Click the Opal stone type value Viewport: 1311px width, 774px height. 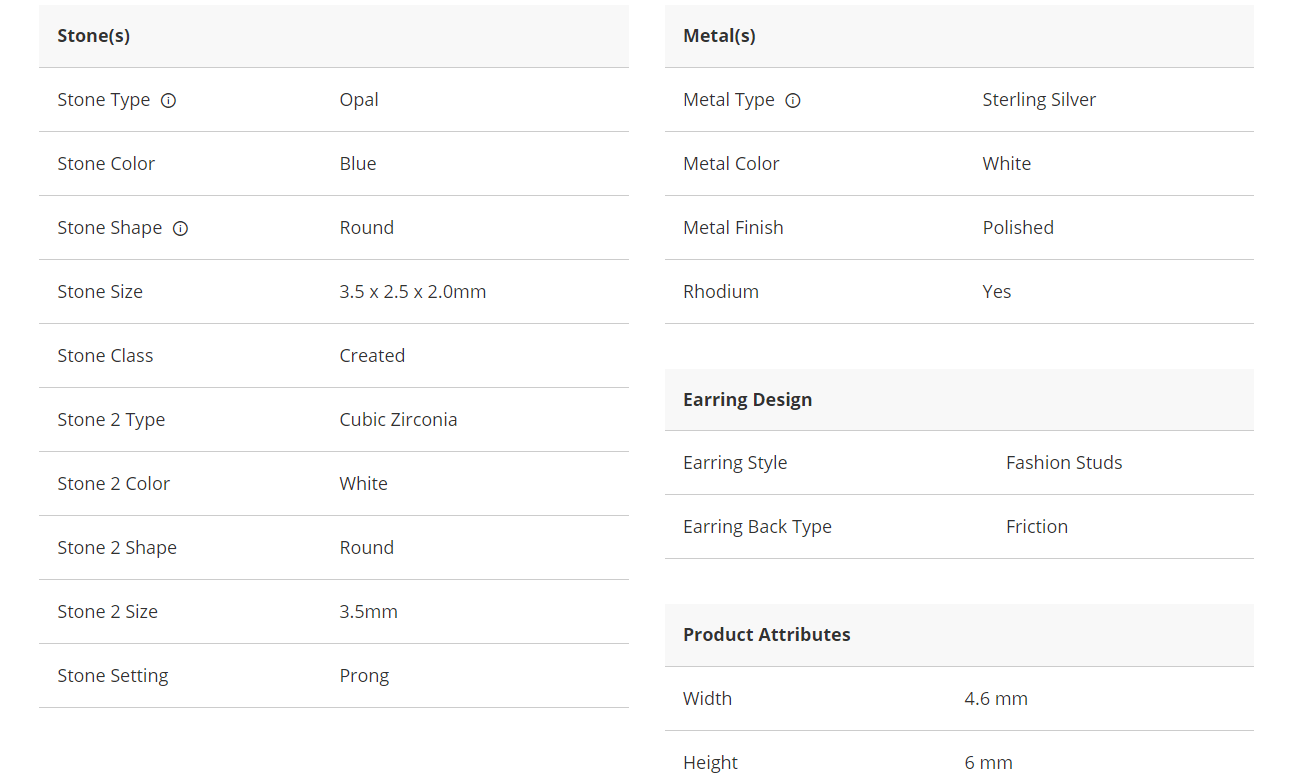(359, 100)
